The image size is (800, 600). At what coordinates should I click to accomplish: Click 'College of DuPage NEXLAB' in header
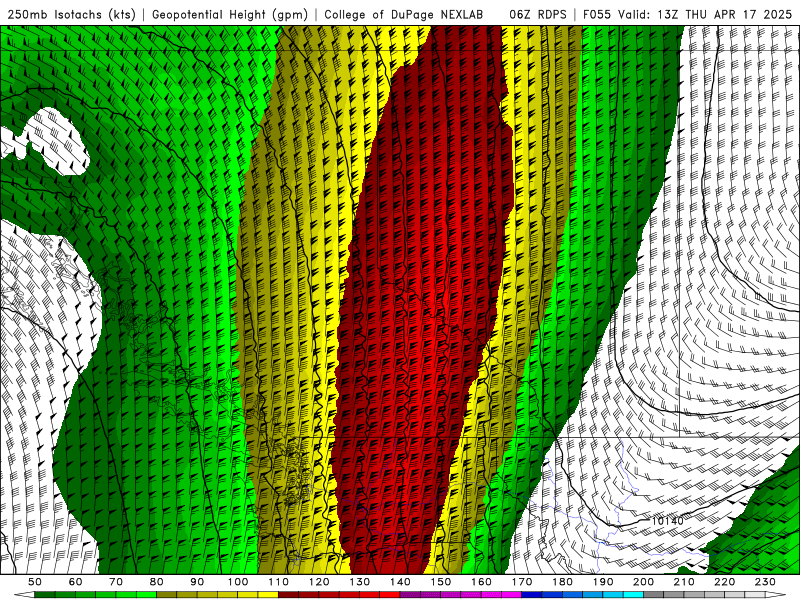click(403, 14)
